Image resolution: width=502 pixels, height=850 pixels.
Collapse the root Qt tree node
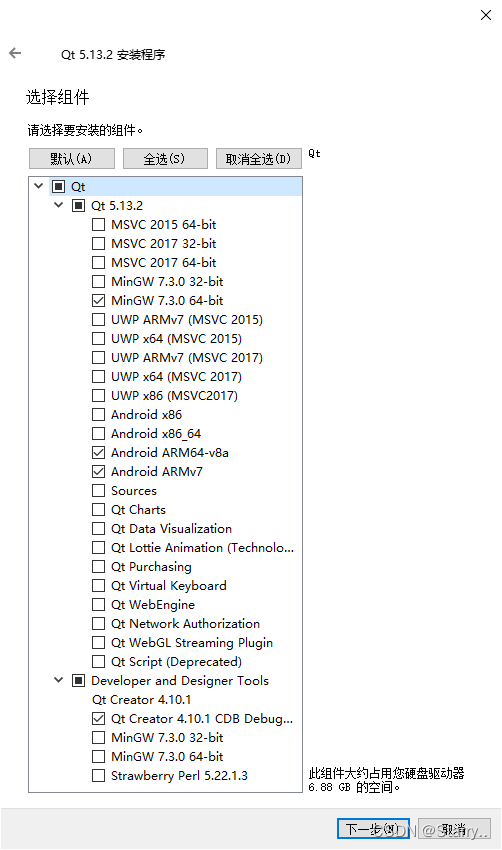[38, 186]
